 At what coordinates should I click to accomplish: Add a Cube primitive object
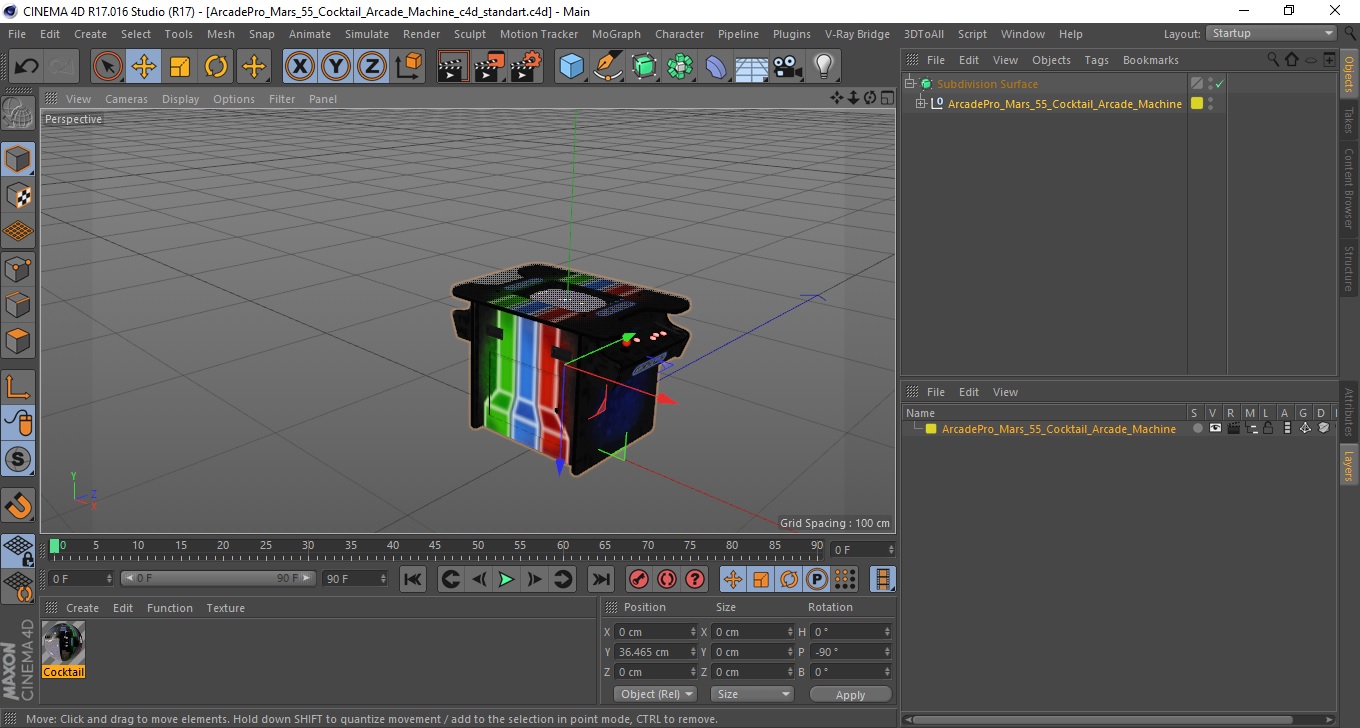[x=571, y=67]
